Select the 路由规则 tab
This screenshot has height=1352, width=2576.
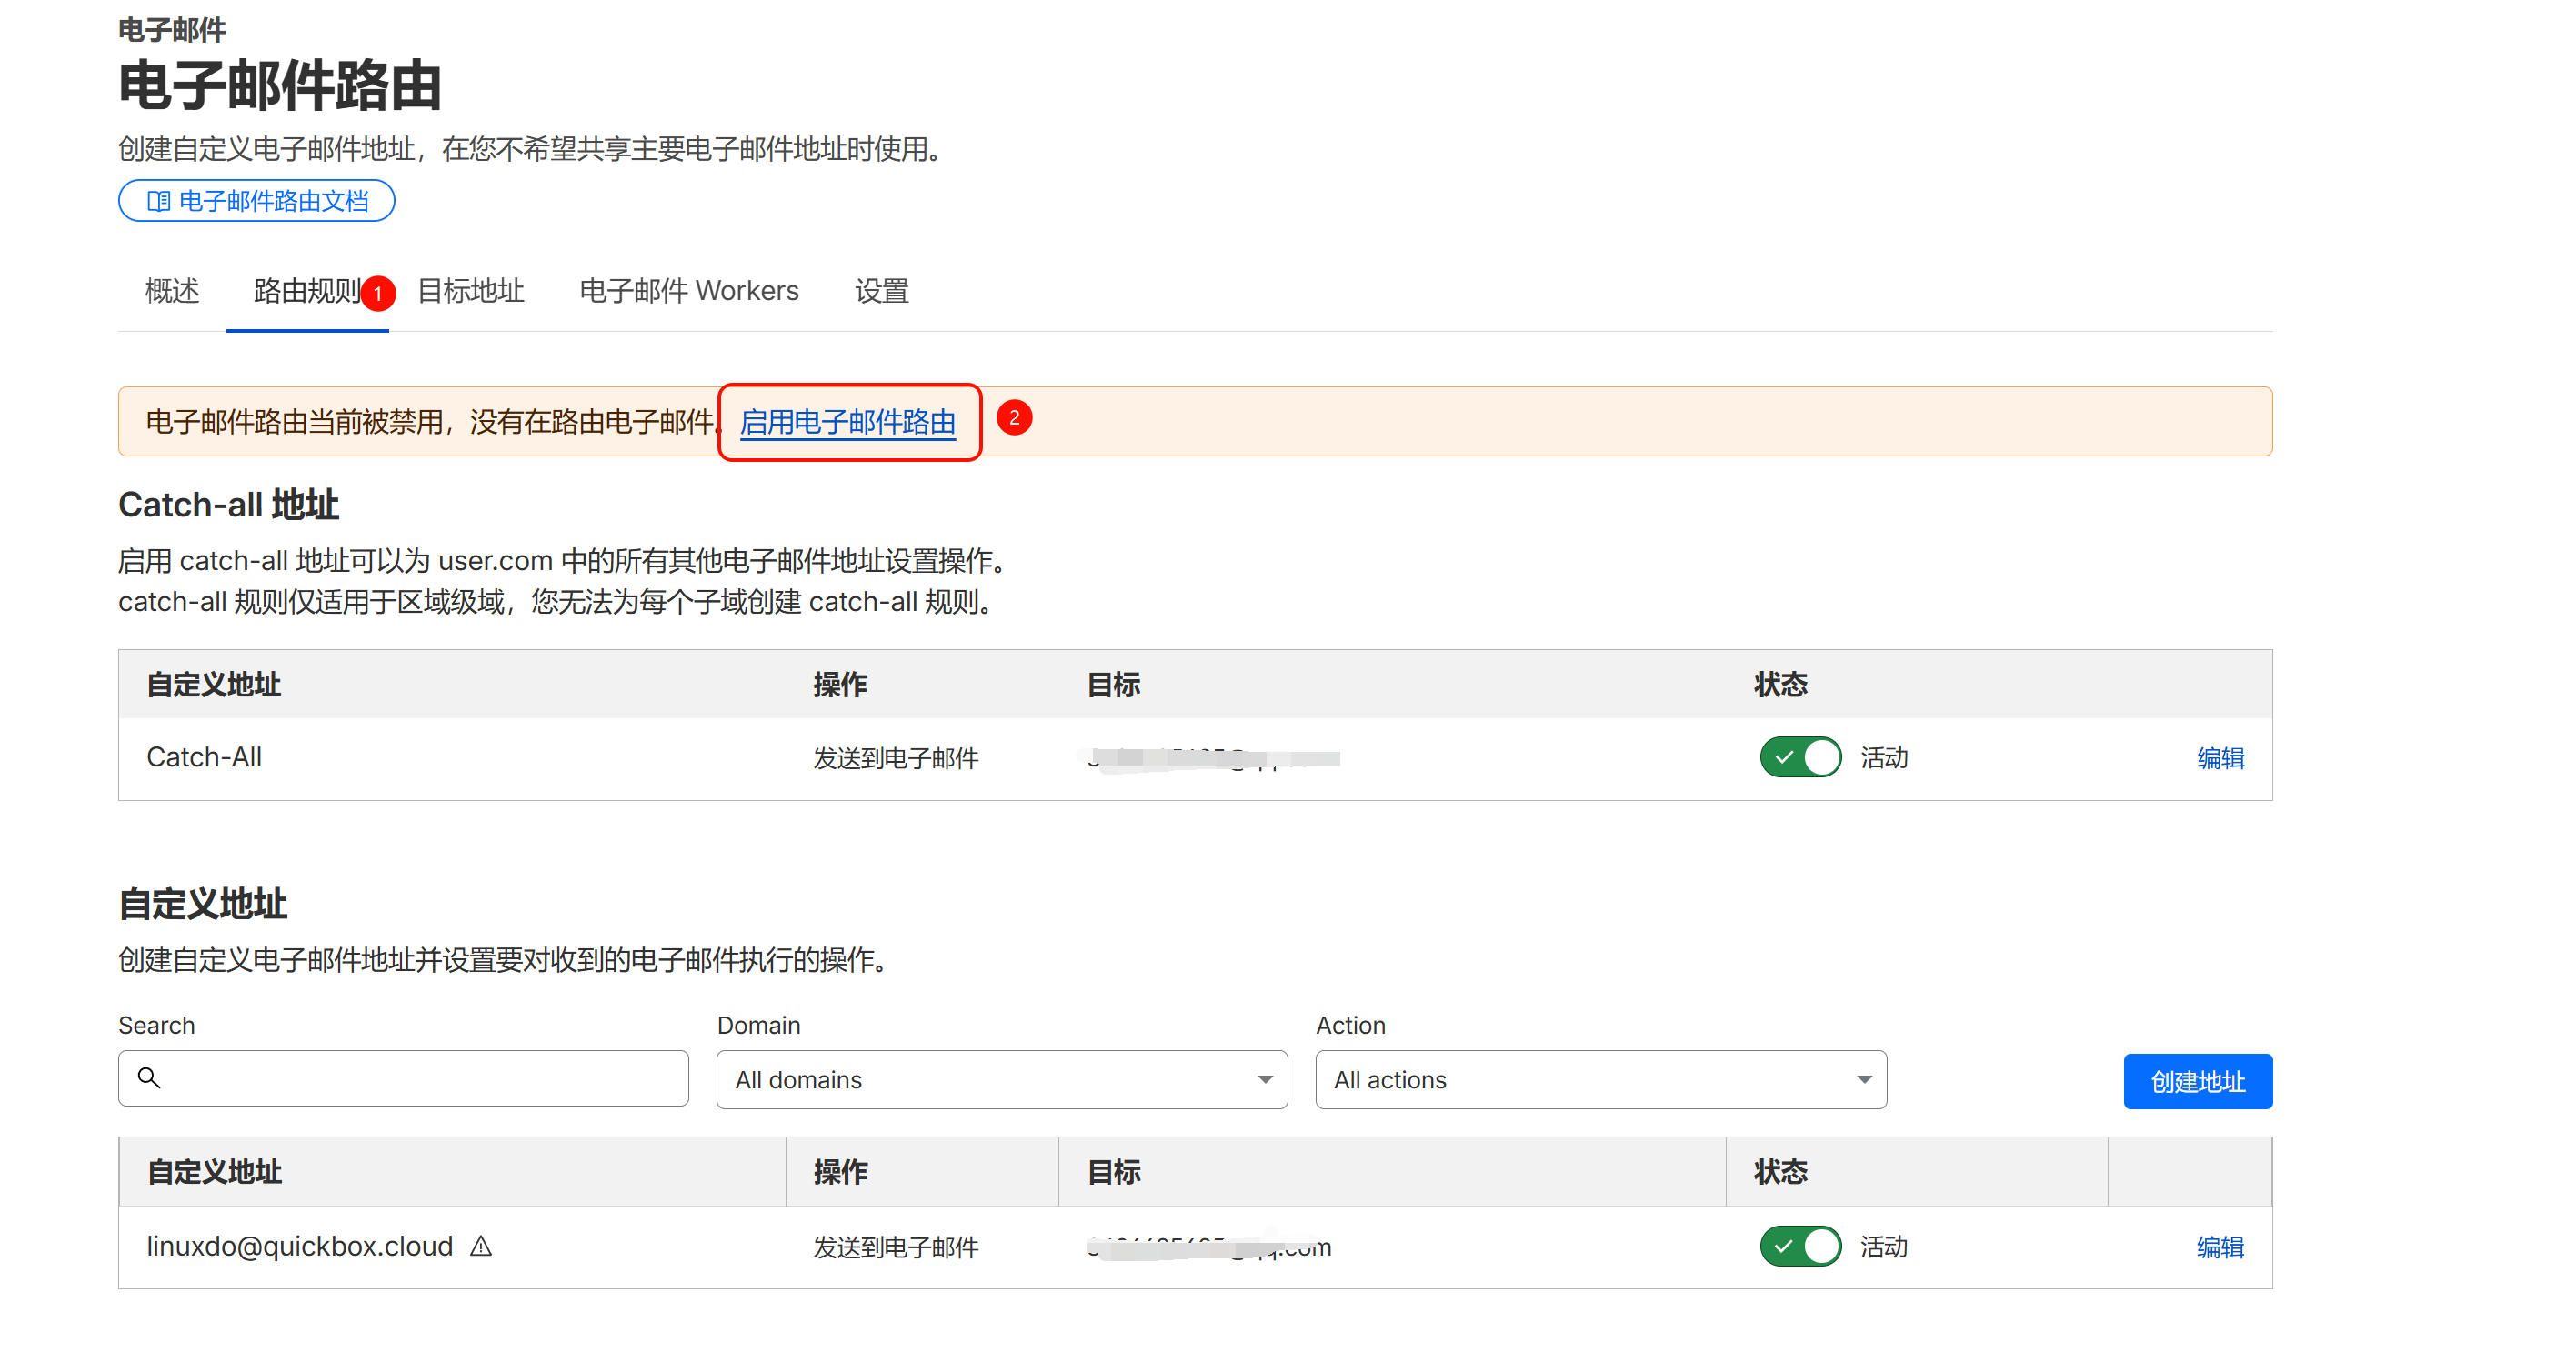(x=306, y=291)
